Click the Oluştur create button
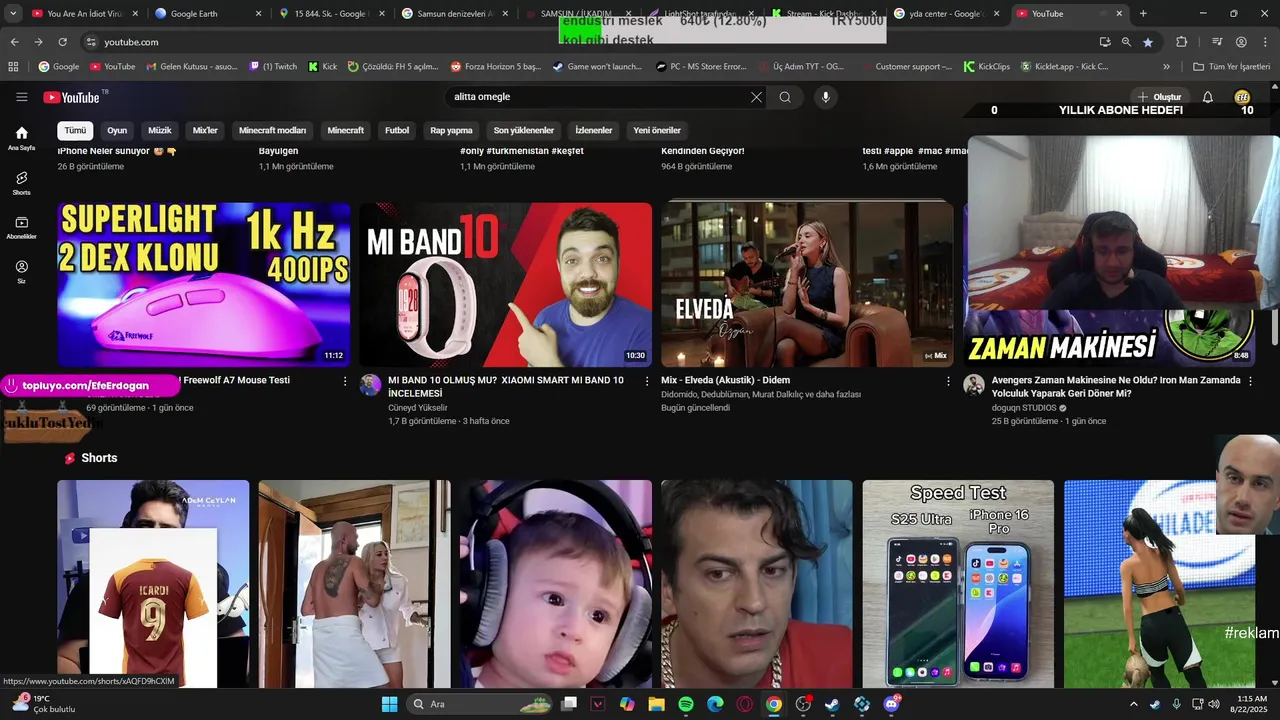This screenshot has height=720, width=1280. coord(1159,97)
